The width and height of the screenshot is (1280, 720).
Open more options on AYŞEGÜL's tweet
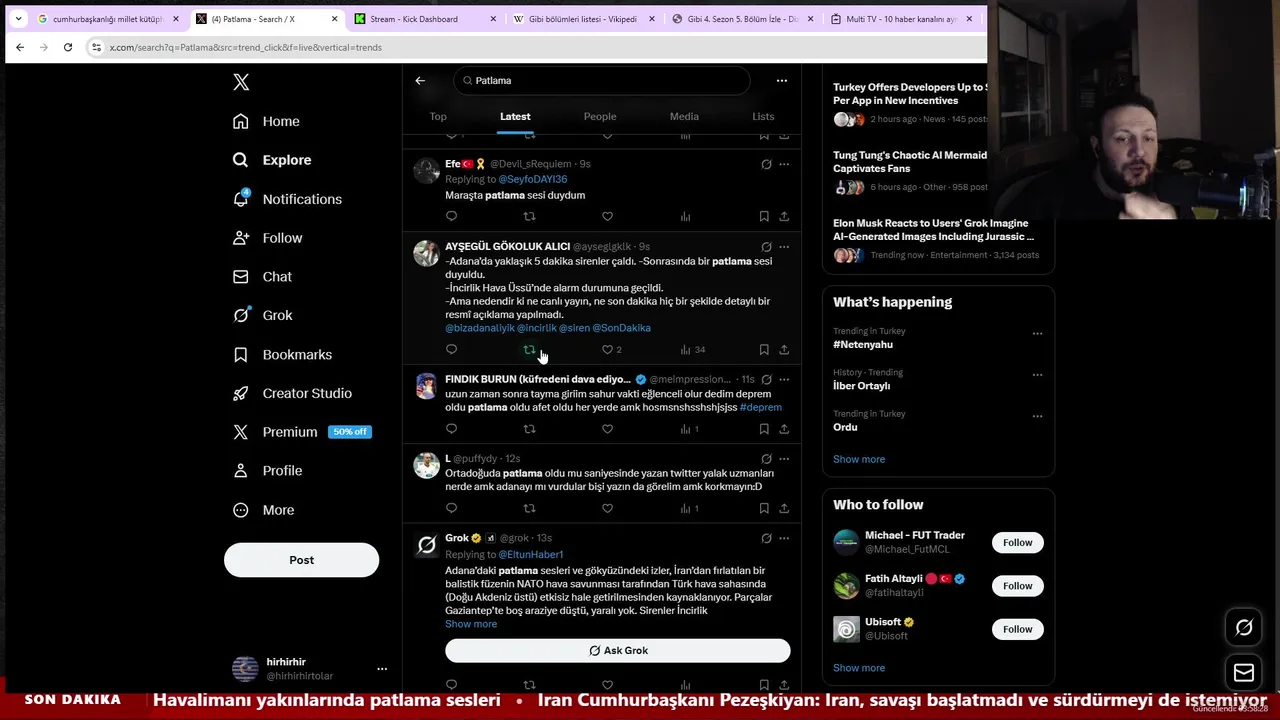tap(784, 247)
